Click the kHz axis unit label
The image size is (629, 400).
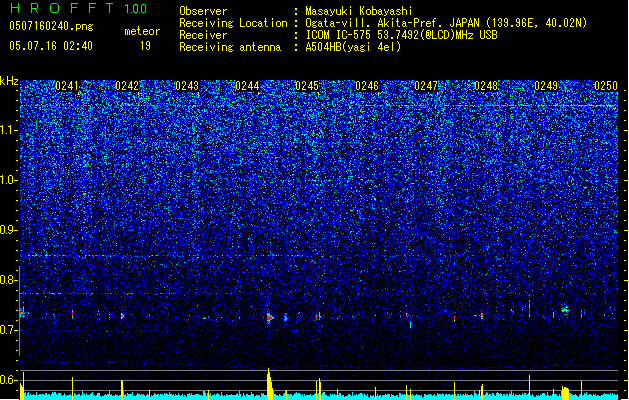[x=9, y=81]
